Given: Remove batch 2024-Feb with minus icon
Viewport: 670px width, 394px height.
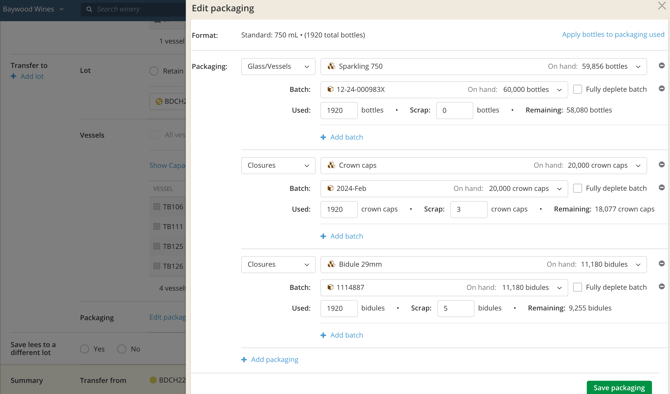Looking at the screenshot, I should 661,188.
